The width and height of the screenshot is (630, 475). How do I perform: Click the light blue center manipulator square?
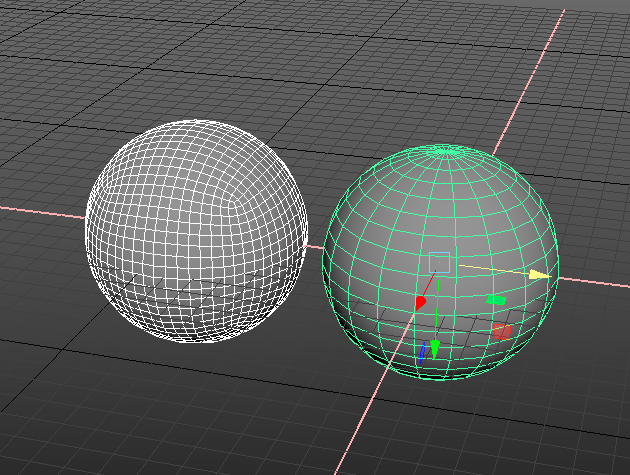pos(439,262)
